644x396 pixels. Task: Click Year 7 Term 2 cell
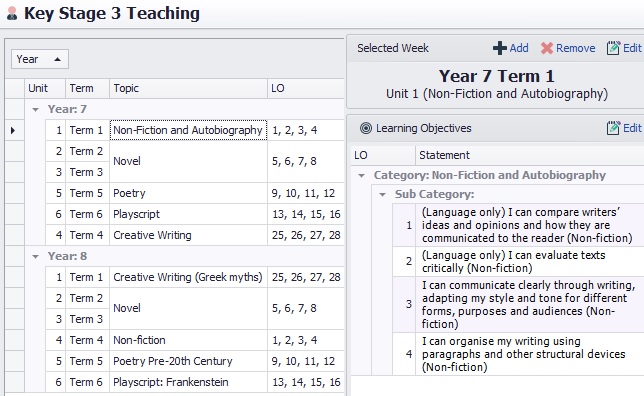[x=87, y=151]
